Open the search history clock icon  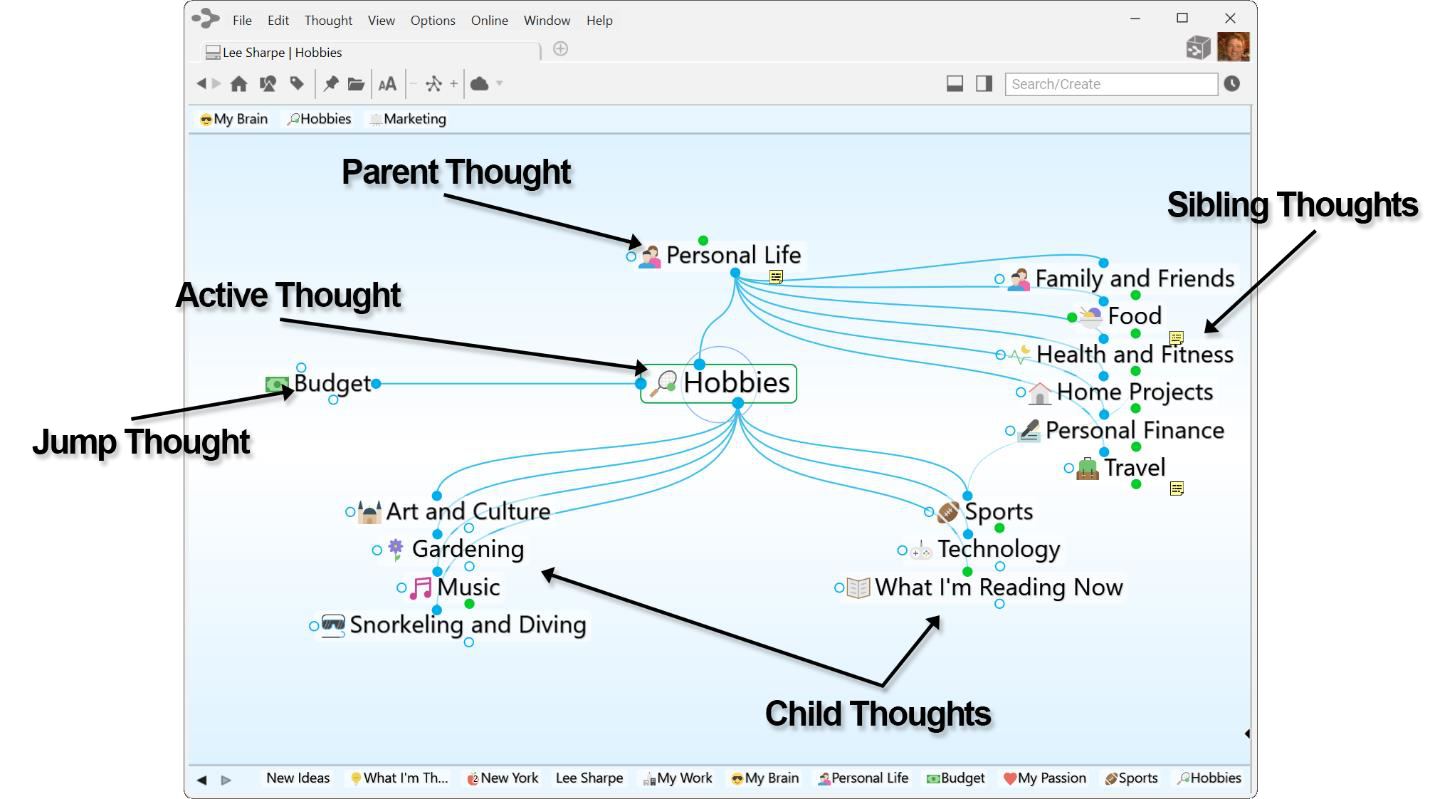coord(1232,84)
